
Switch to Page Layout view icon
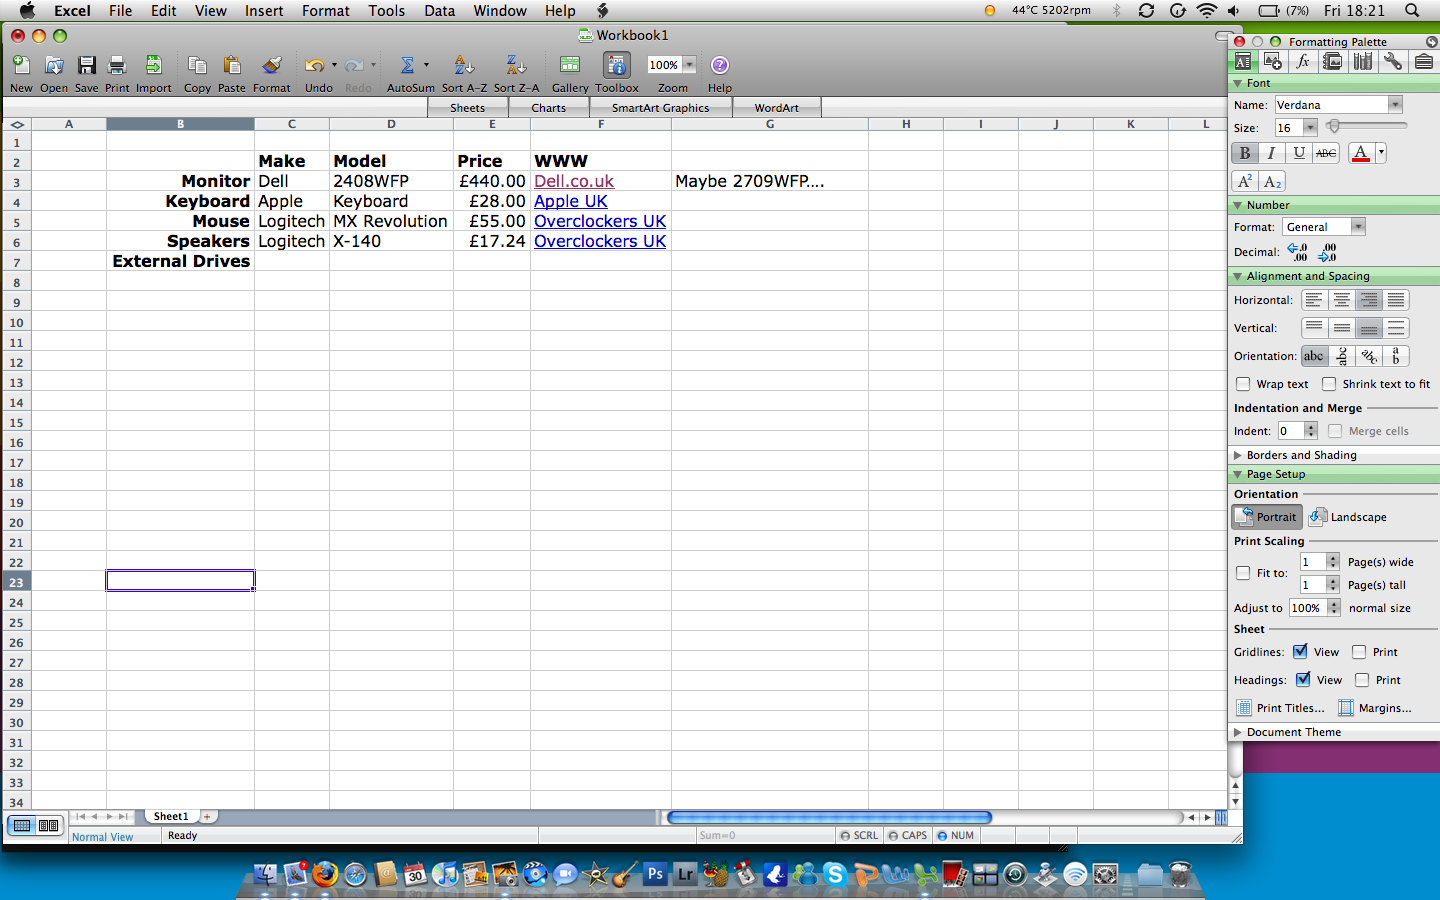48,825
